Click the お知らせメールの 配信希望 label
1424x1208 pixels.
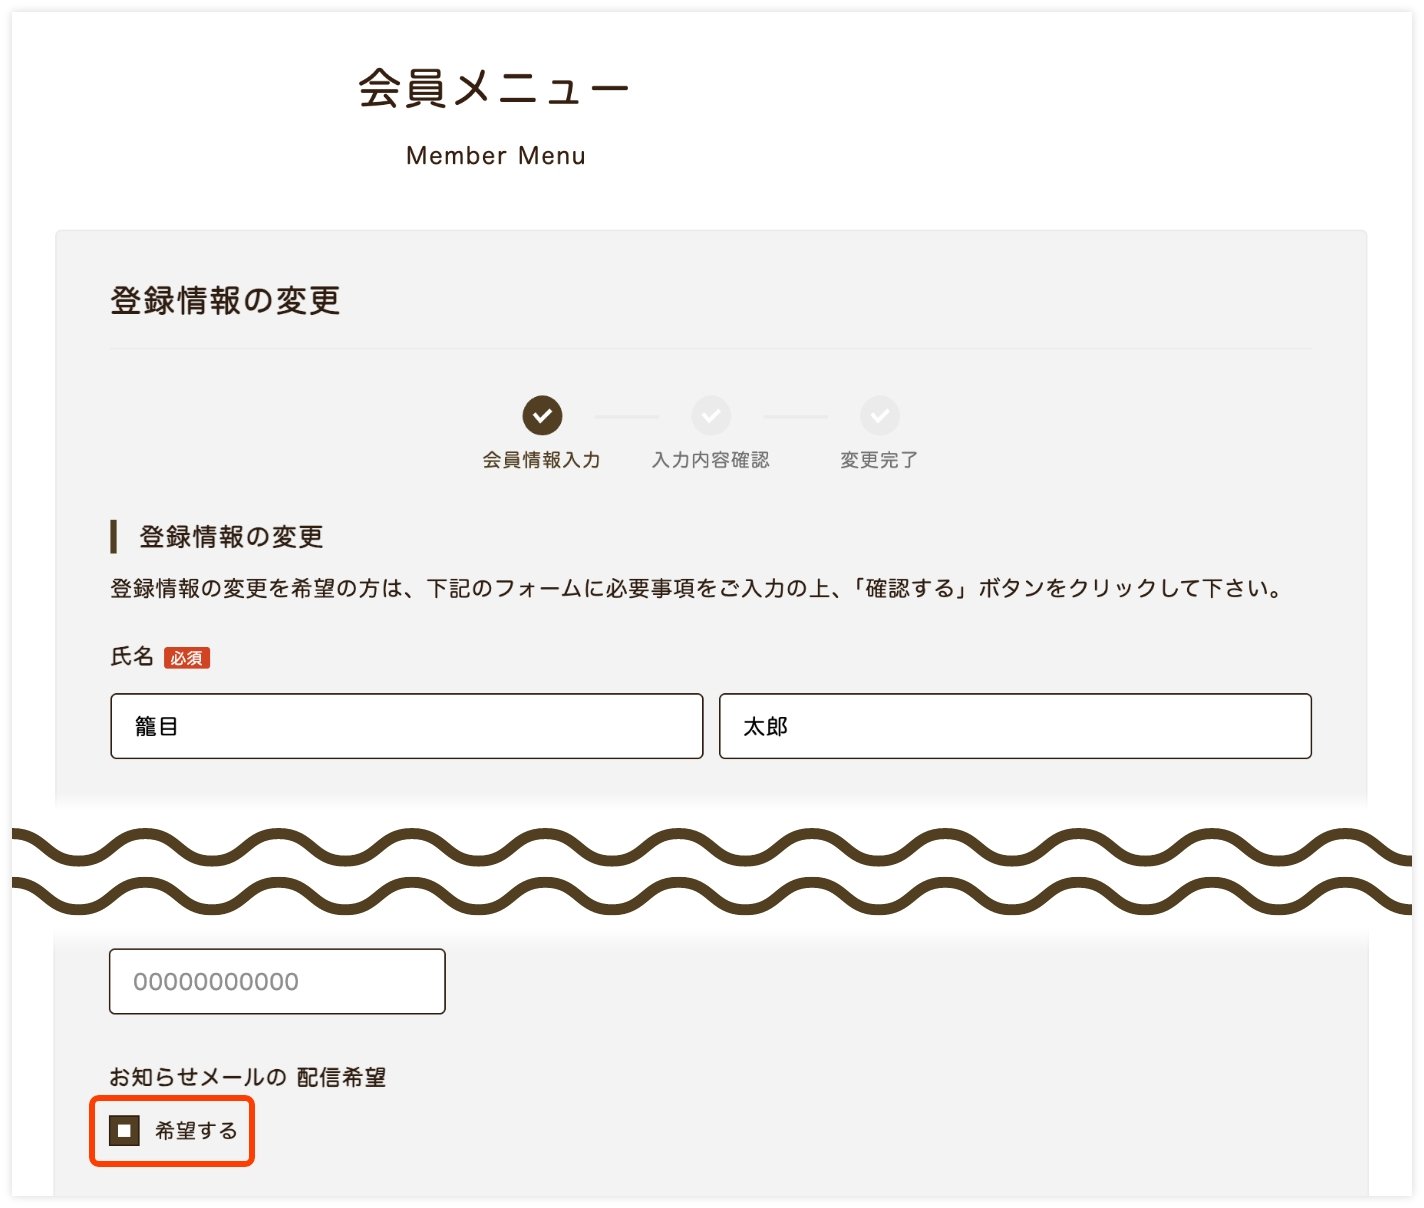pyautogui.click(x=248, y=1077)
